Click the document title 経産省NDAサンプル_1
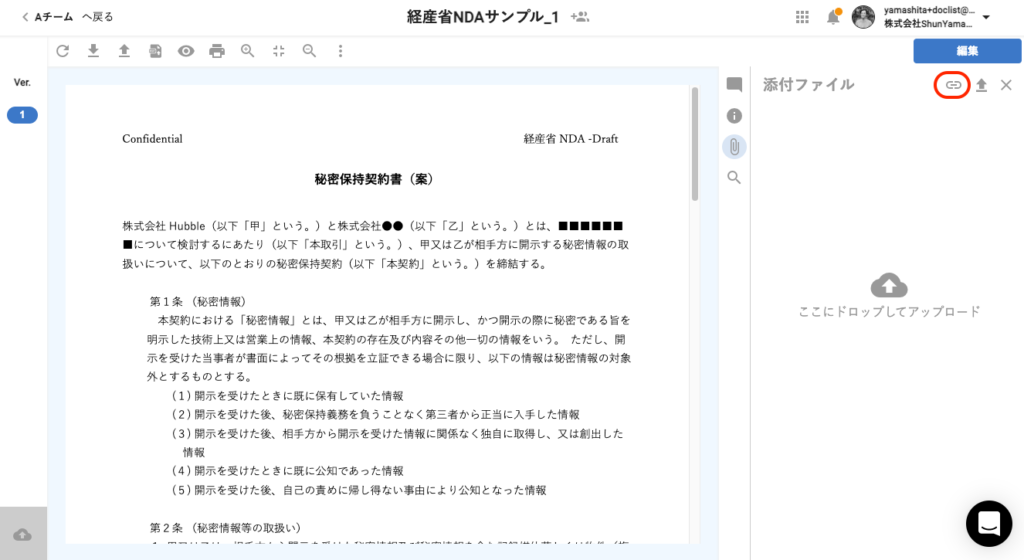1024x560 pixels. pos(483,17)
